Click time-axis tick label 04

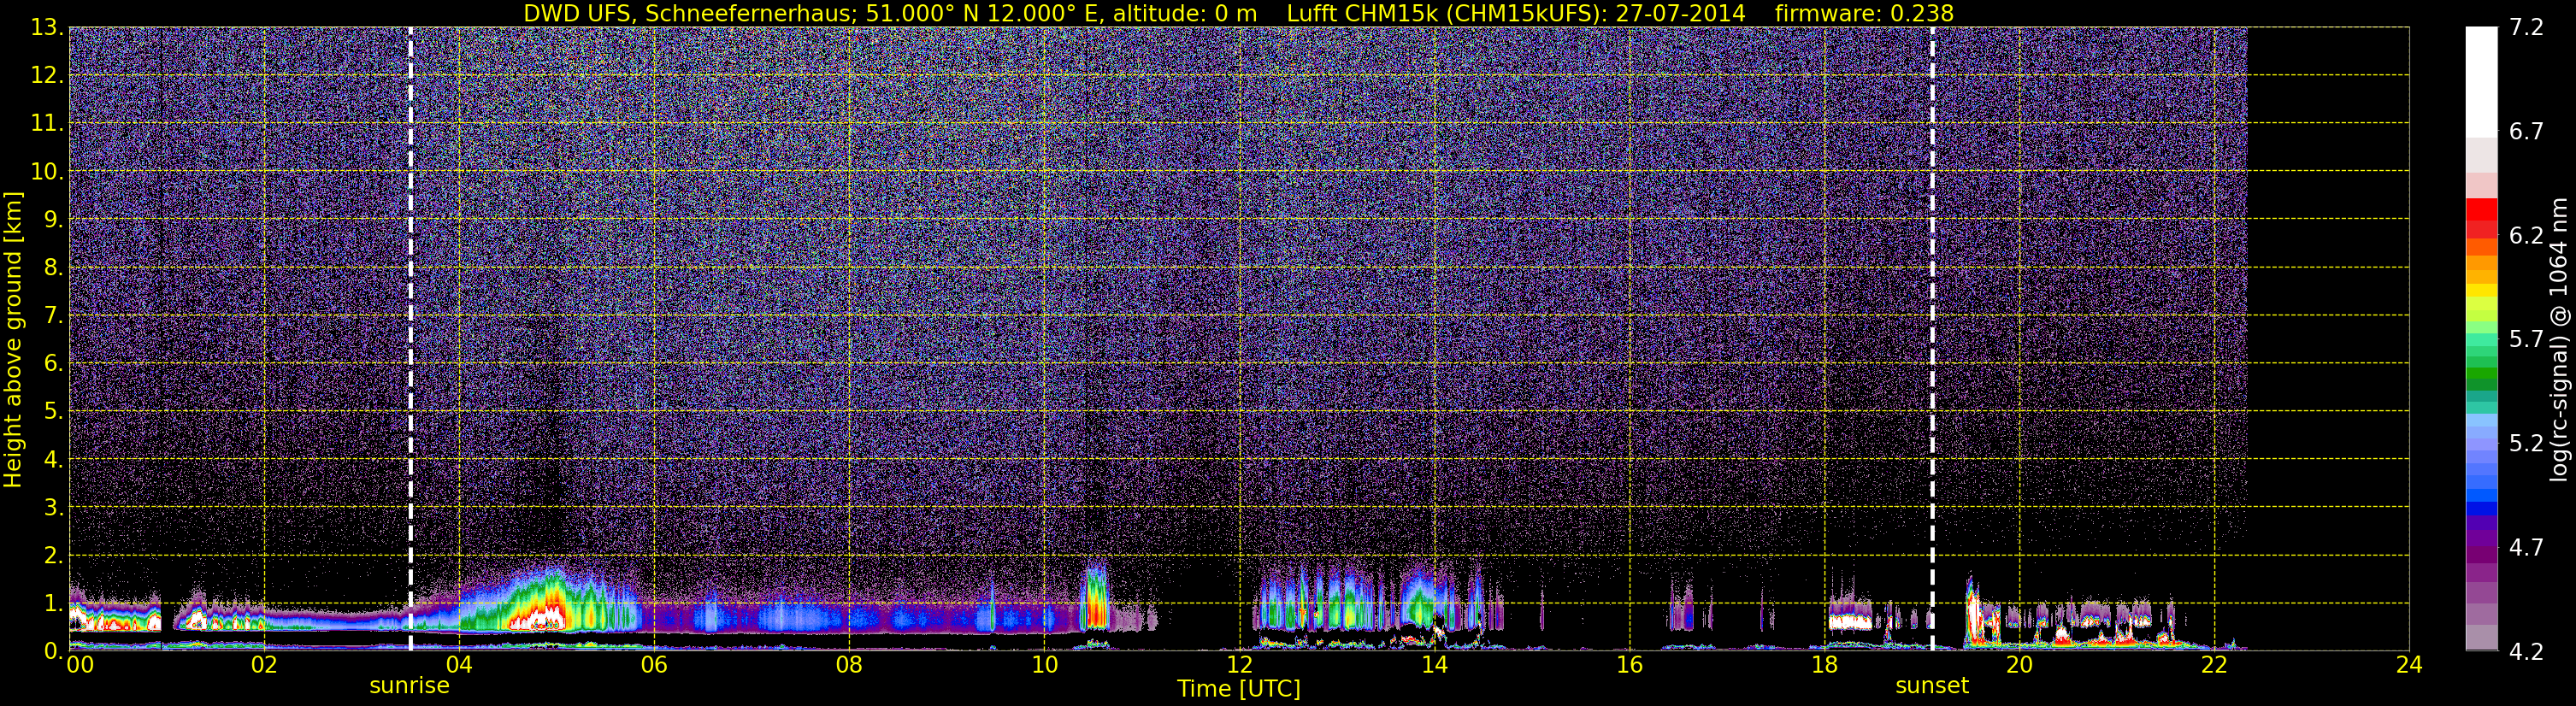pos(459,665)
